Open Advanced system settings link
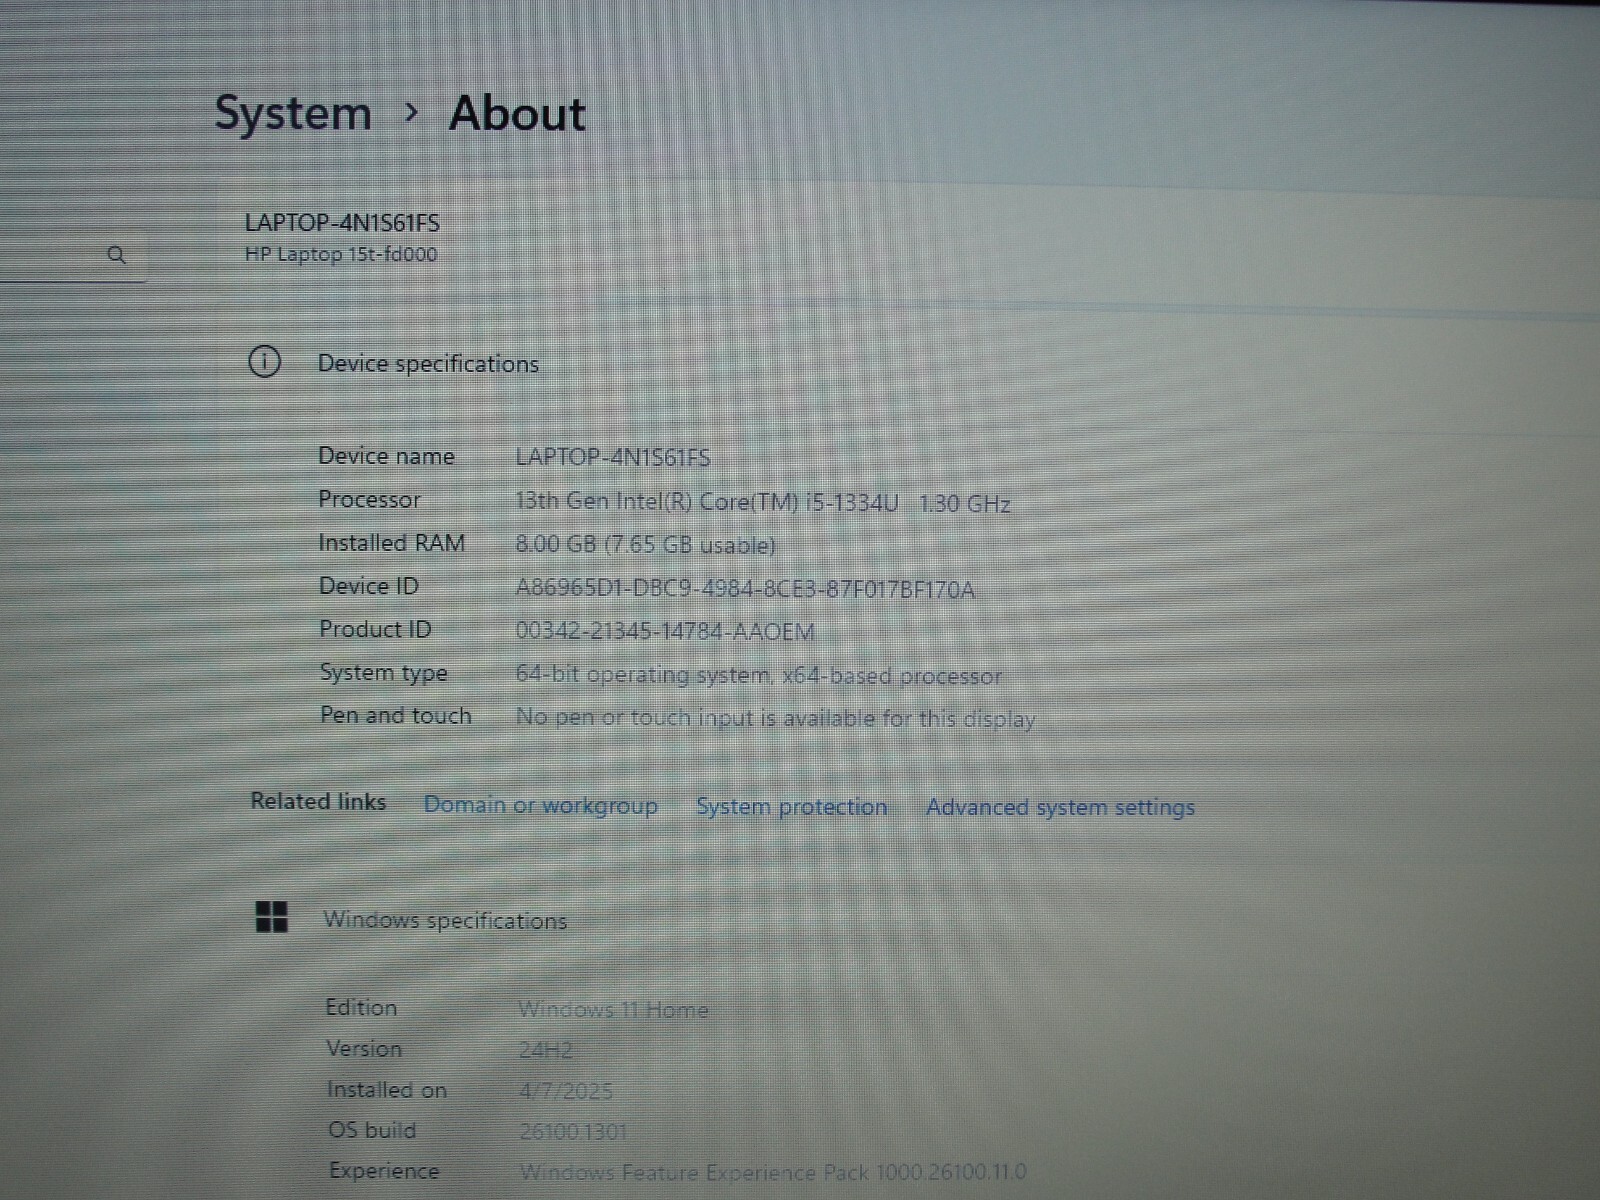The image size is (1600, 1200). coord(1060,807)
